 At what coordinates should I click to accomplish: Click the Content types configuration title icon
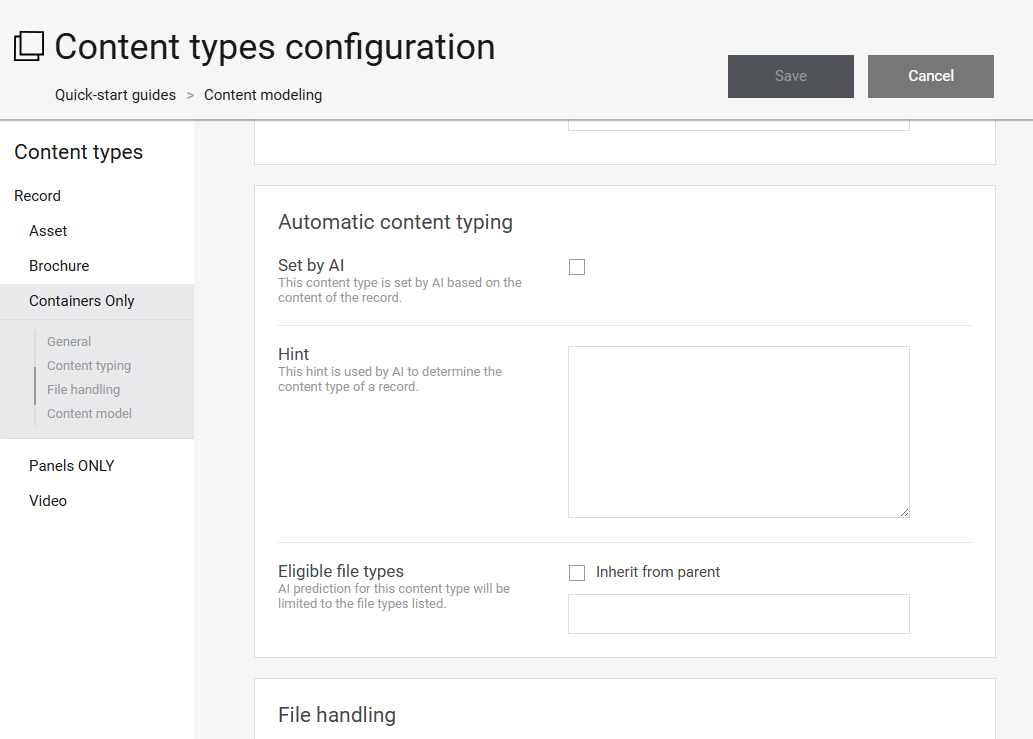pyautogui.click(x=29, y=47)
